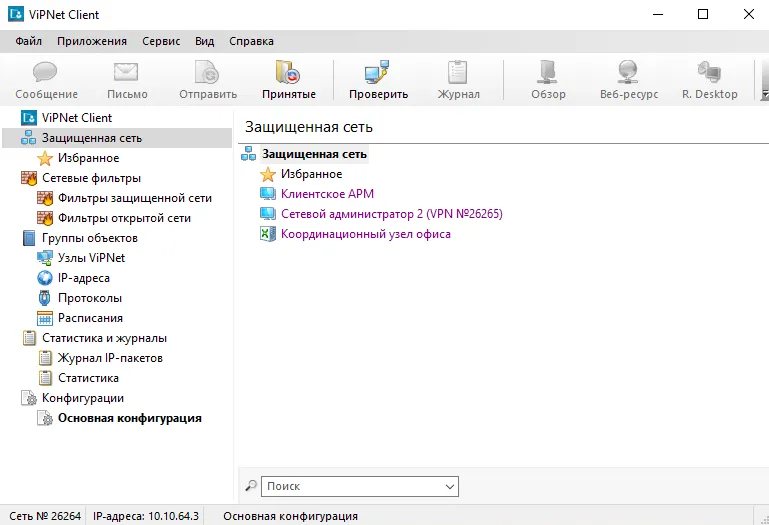Click the Принятые toolbar icon
Viewport: 769px width, 525px height.
click(x=288, y=73)
